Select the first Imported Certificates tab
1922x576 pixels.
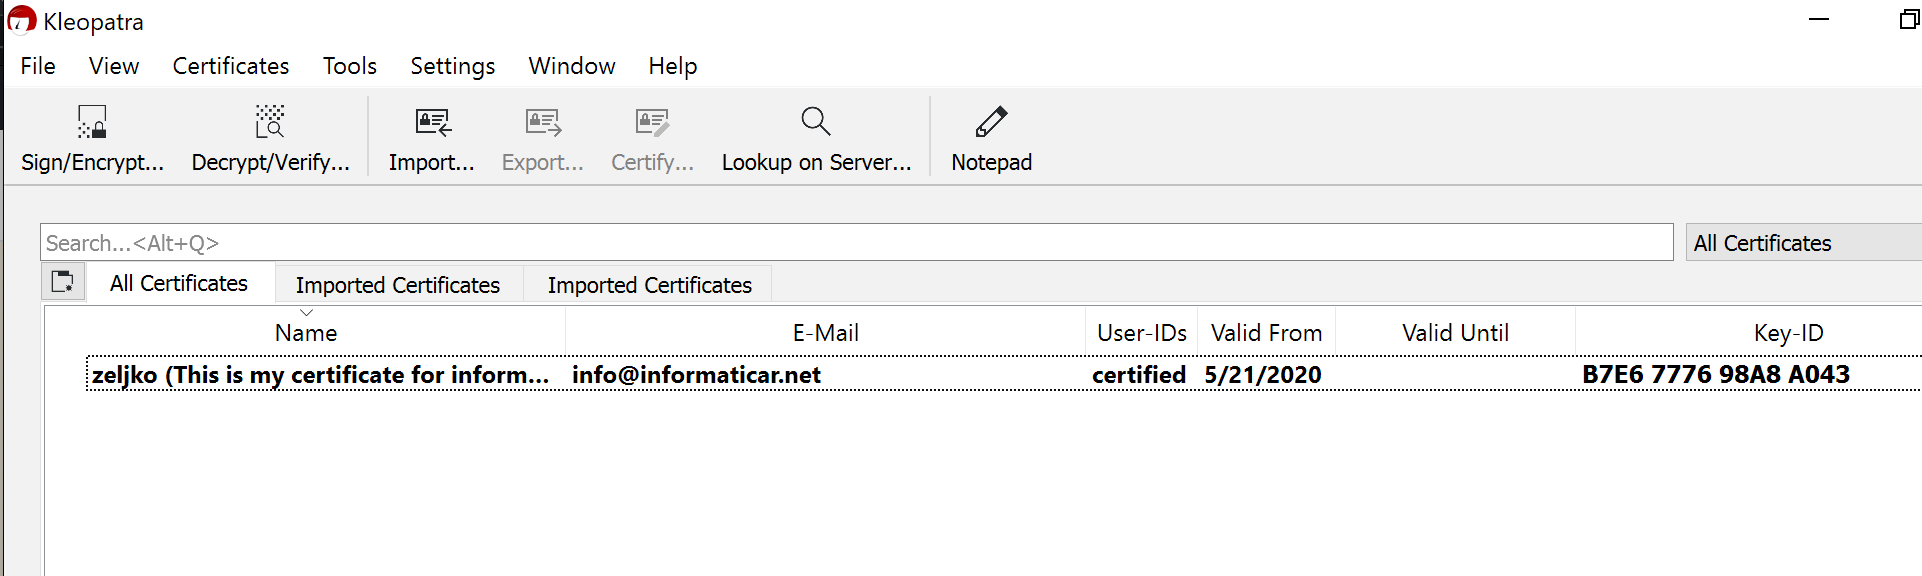click(398, 285)
